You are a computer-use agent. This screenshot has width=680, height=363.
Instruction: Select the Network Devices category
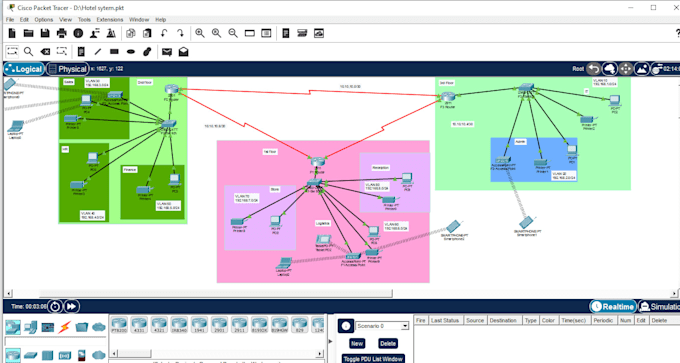13,327
